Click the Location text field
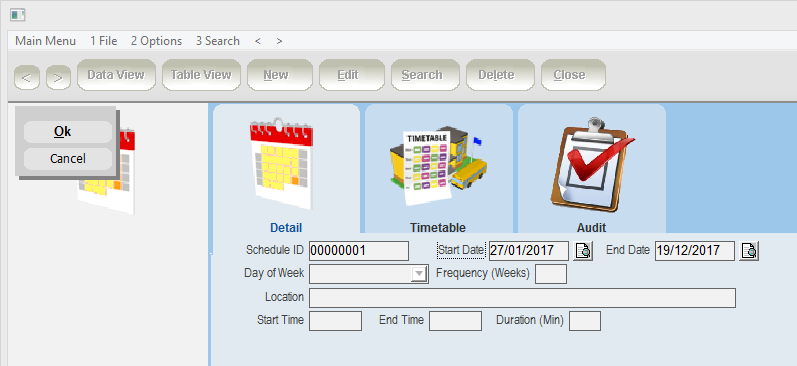 (x=522, y=298)
